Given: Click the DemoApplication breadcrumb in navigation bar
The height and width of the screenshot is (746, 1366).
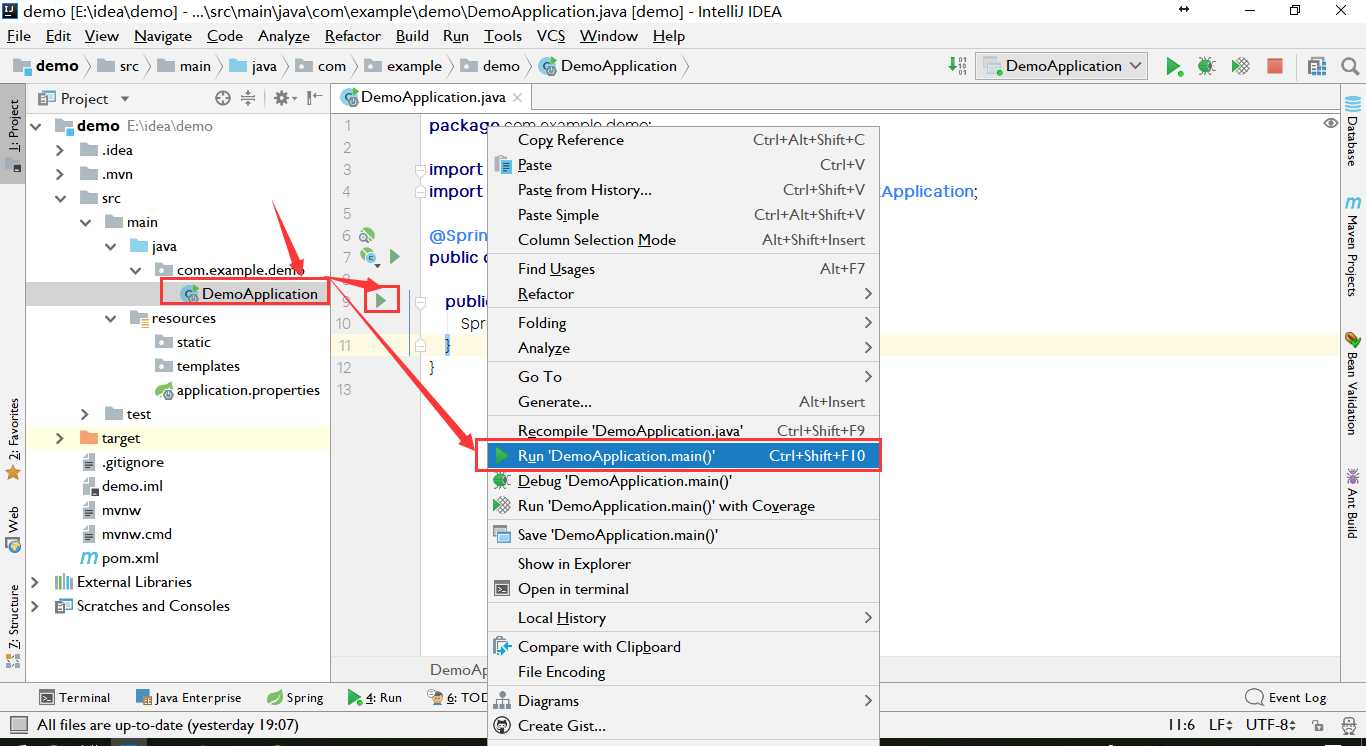Looking at the screenshot, I should point(608,66).
